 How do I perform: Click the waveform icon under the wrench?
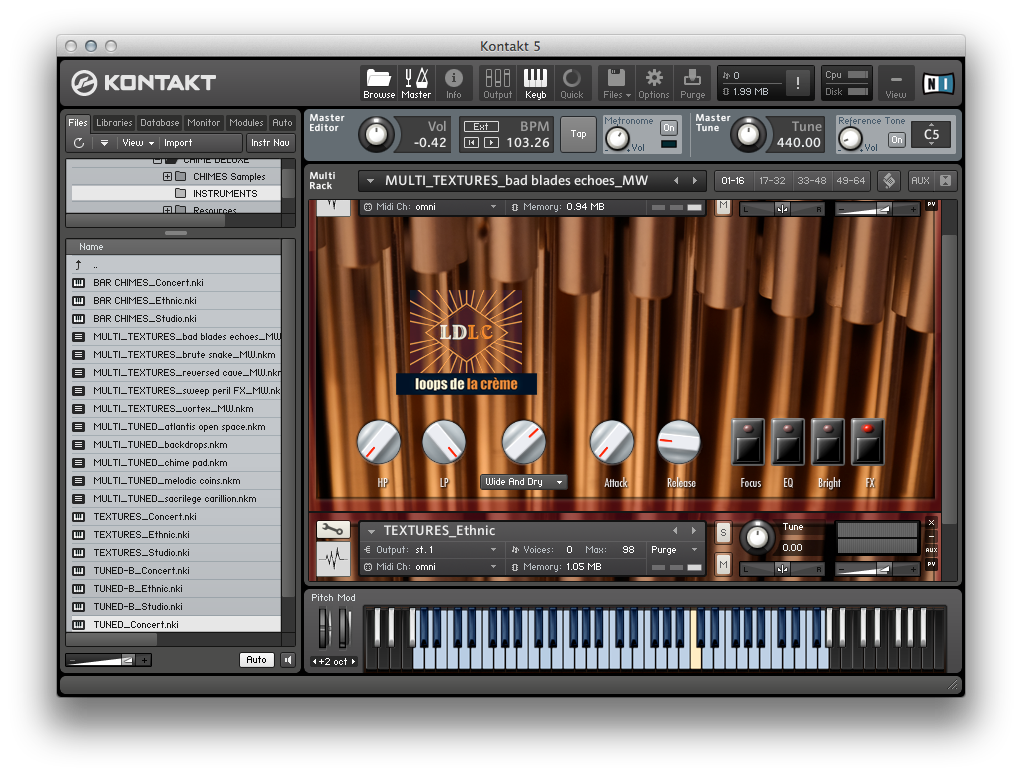click(x=333, y=559)
